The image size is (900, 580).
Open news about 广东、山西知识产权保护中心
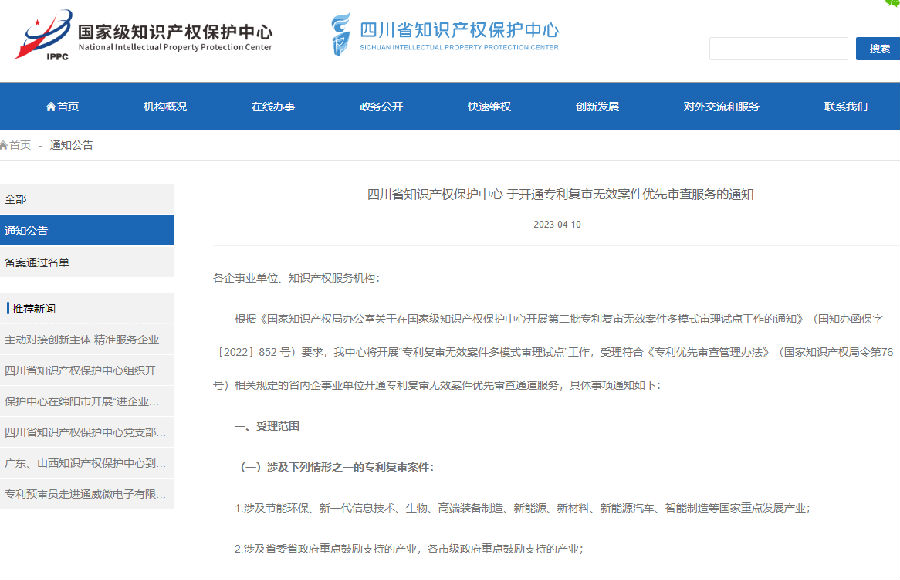click(85, 463)
